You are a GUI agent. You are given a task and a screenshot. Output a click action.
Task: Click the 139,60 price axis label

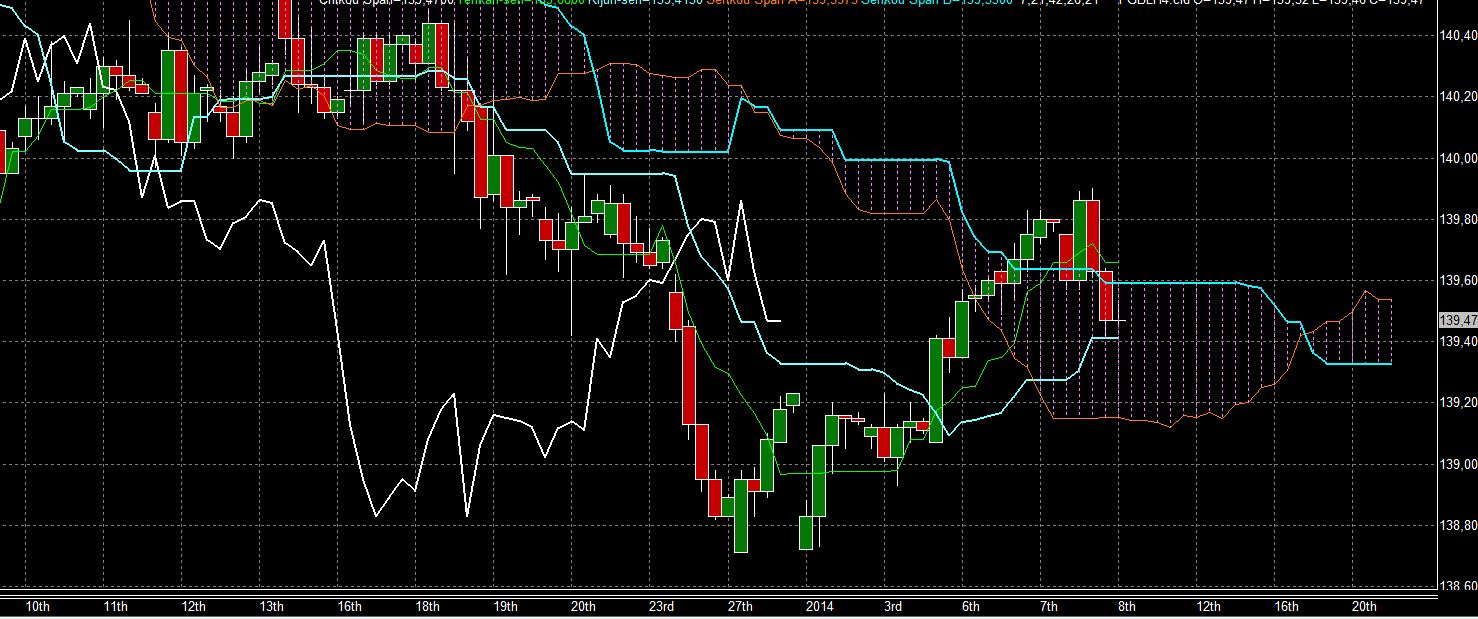[1458, 280]
